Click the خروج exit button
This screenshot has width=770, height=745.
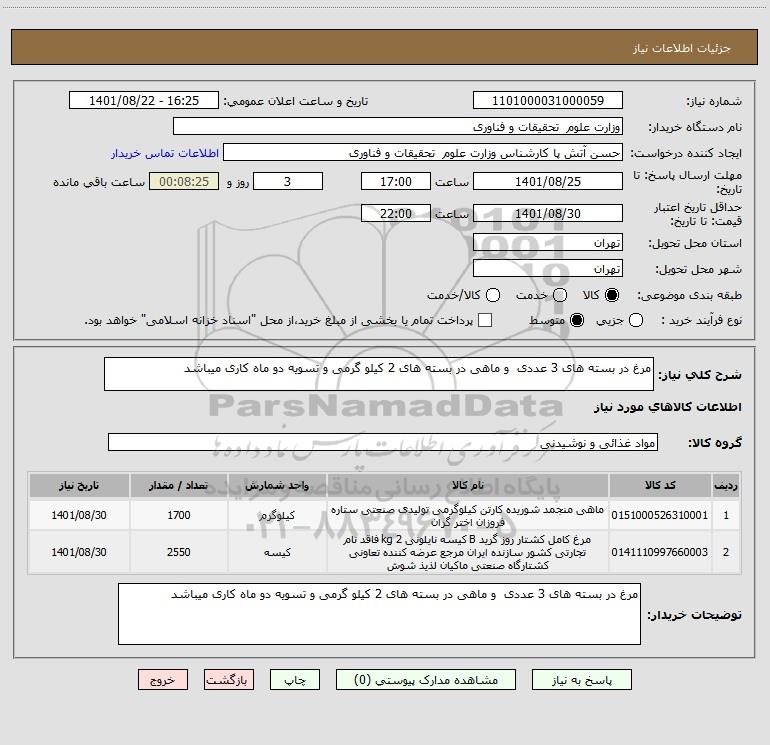(x=163, y=680)
